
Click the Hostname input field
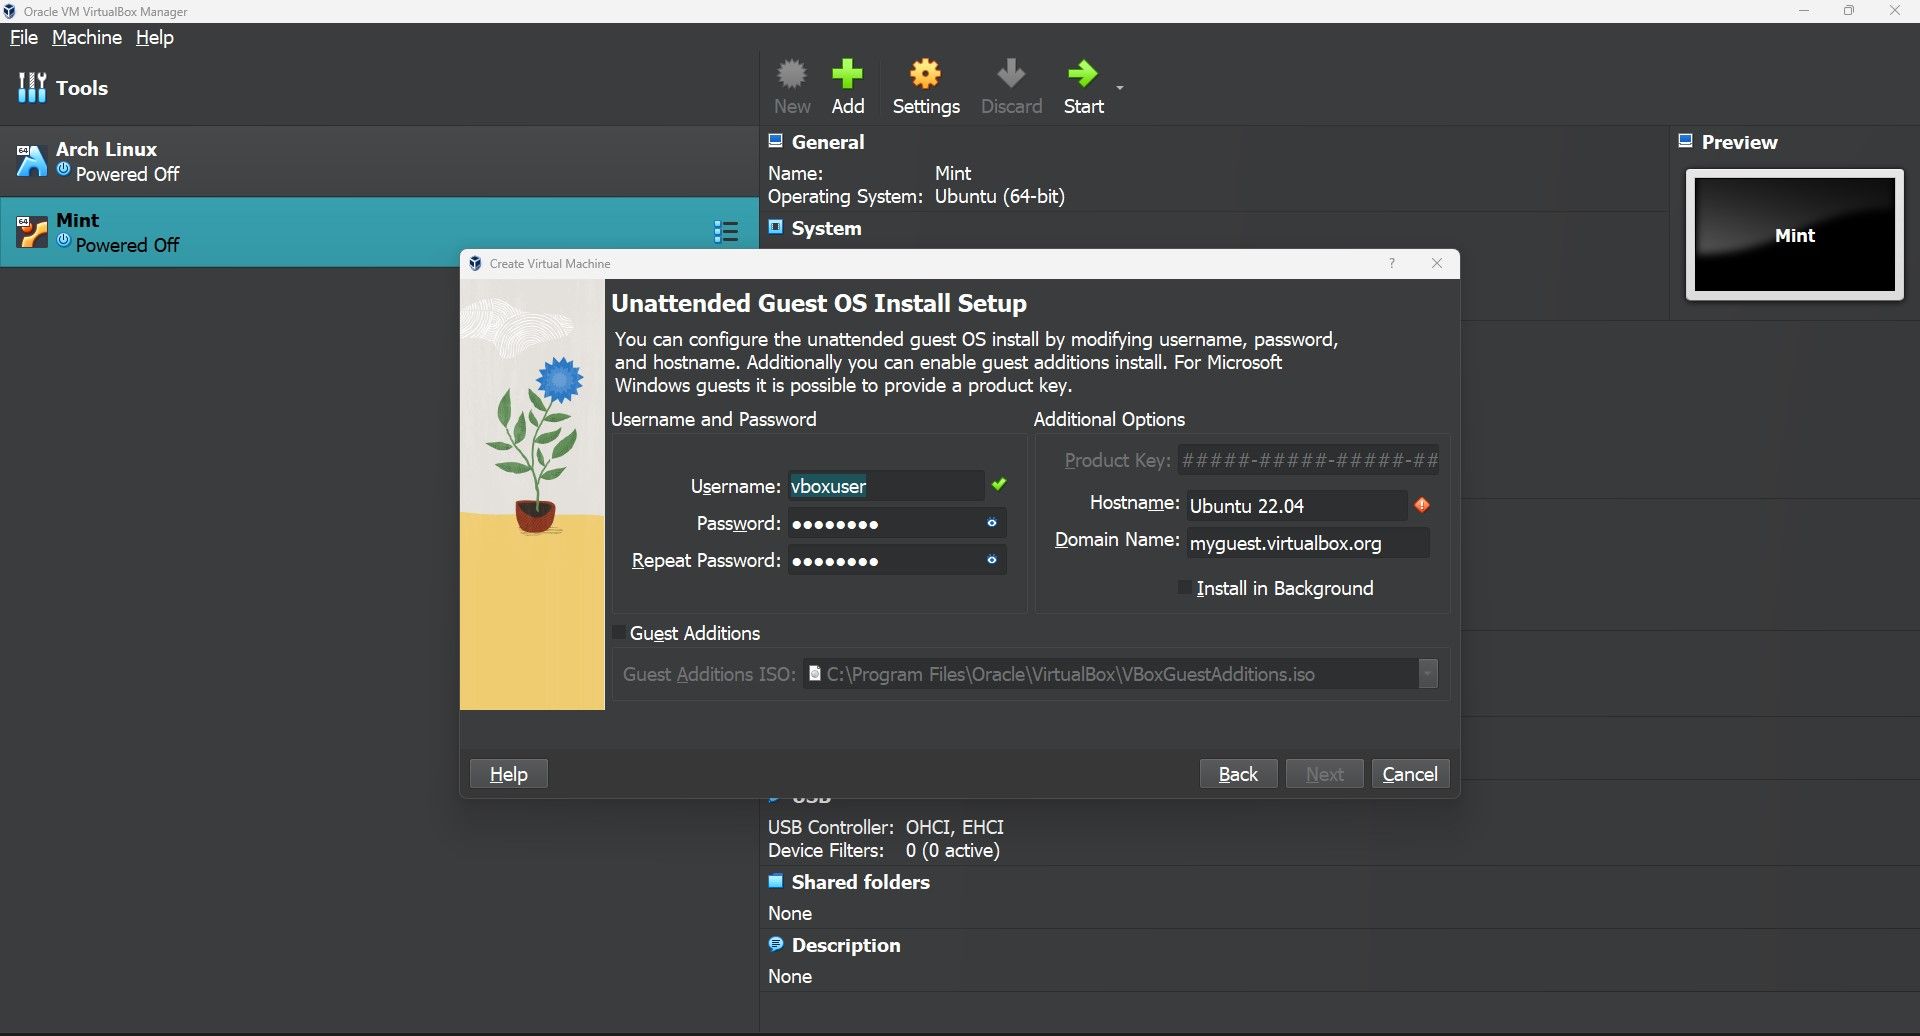click(1297, 506)
